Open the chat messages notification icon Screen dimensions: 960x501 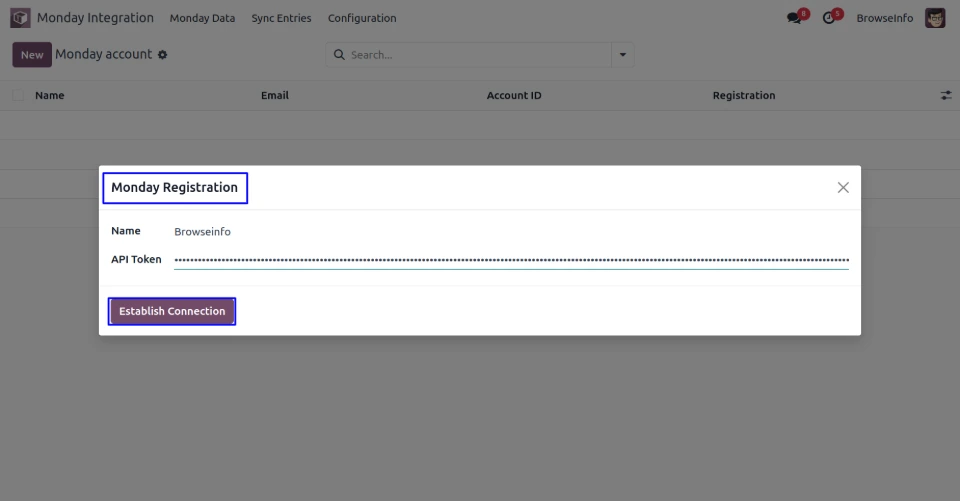pyautogui.click(x=794, y=18)
